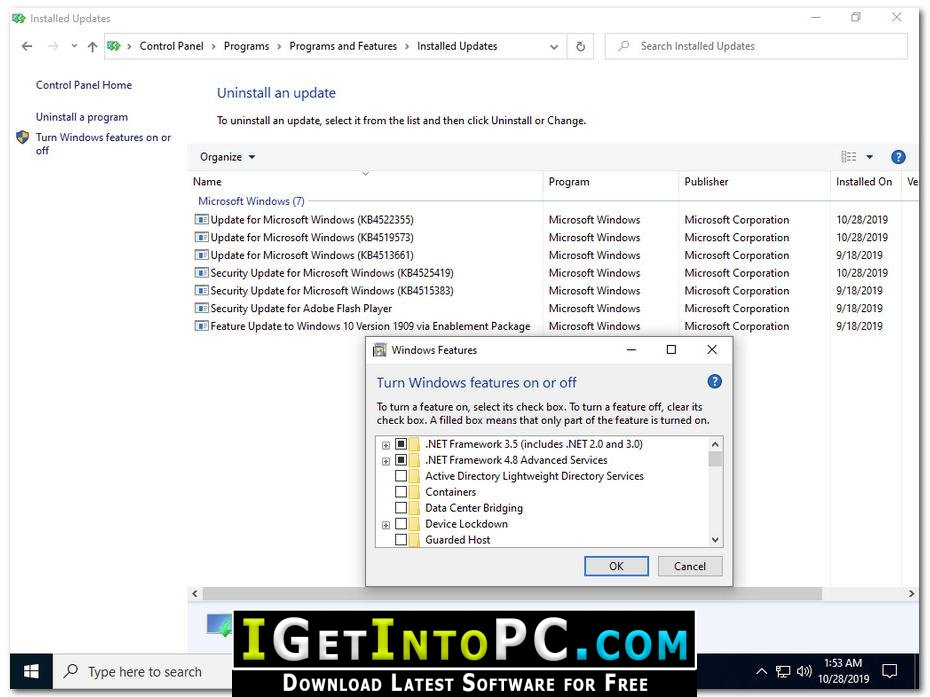Click the Windows Start button

click(31, 671)
